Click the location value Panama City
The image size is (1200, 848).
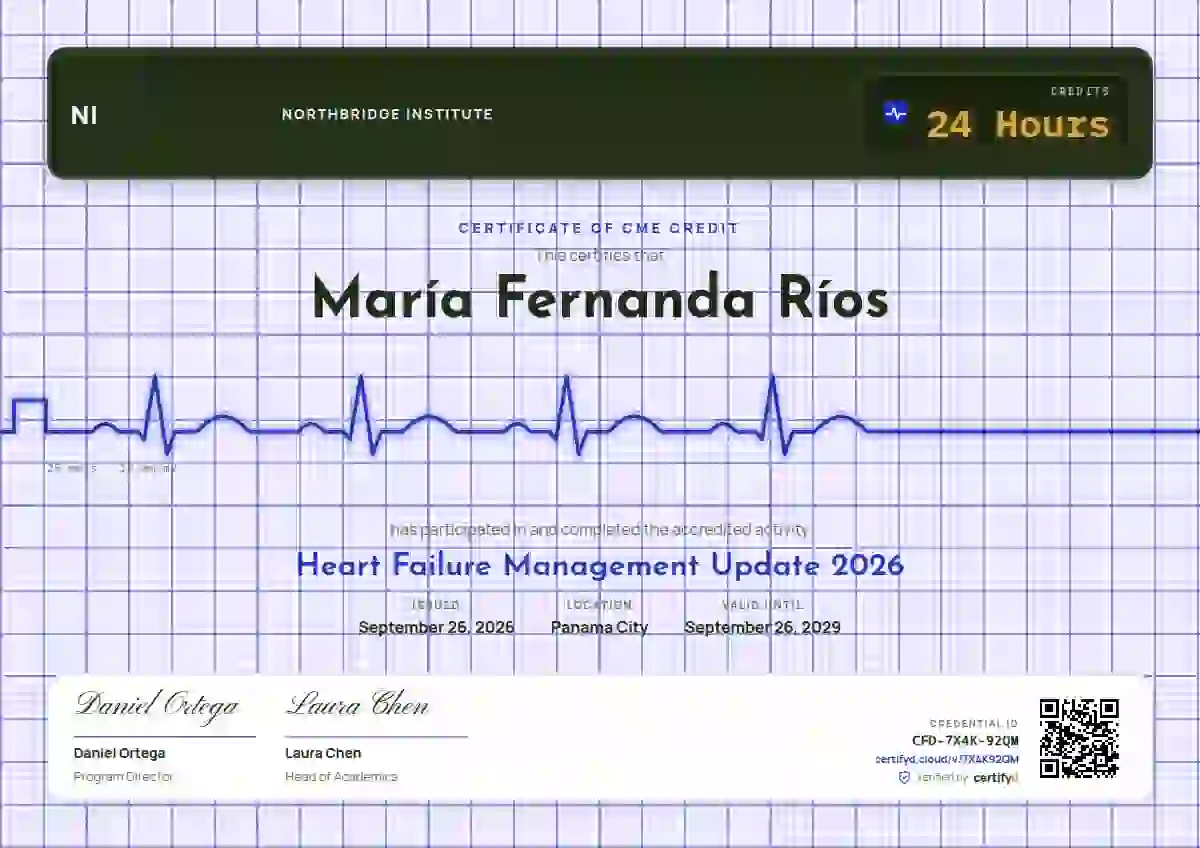tap(599, 627)
